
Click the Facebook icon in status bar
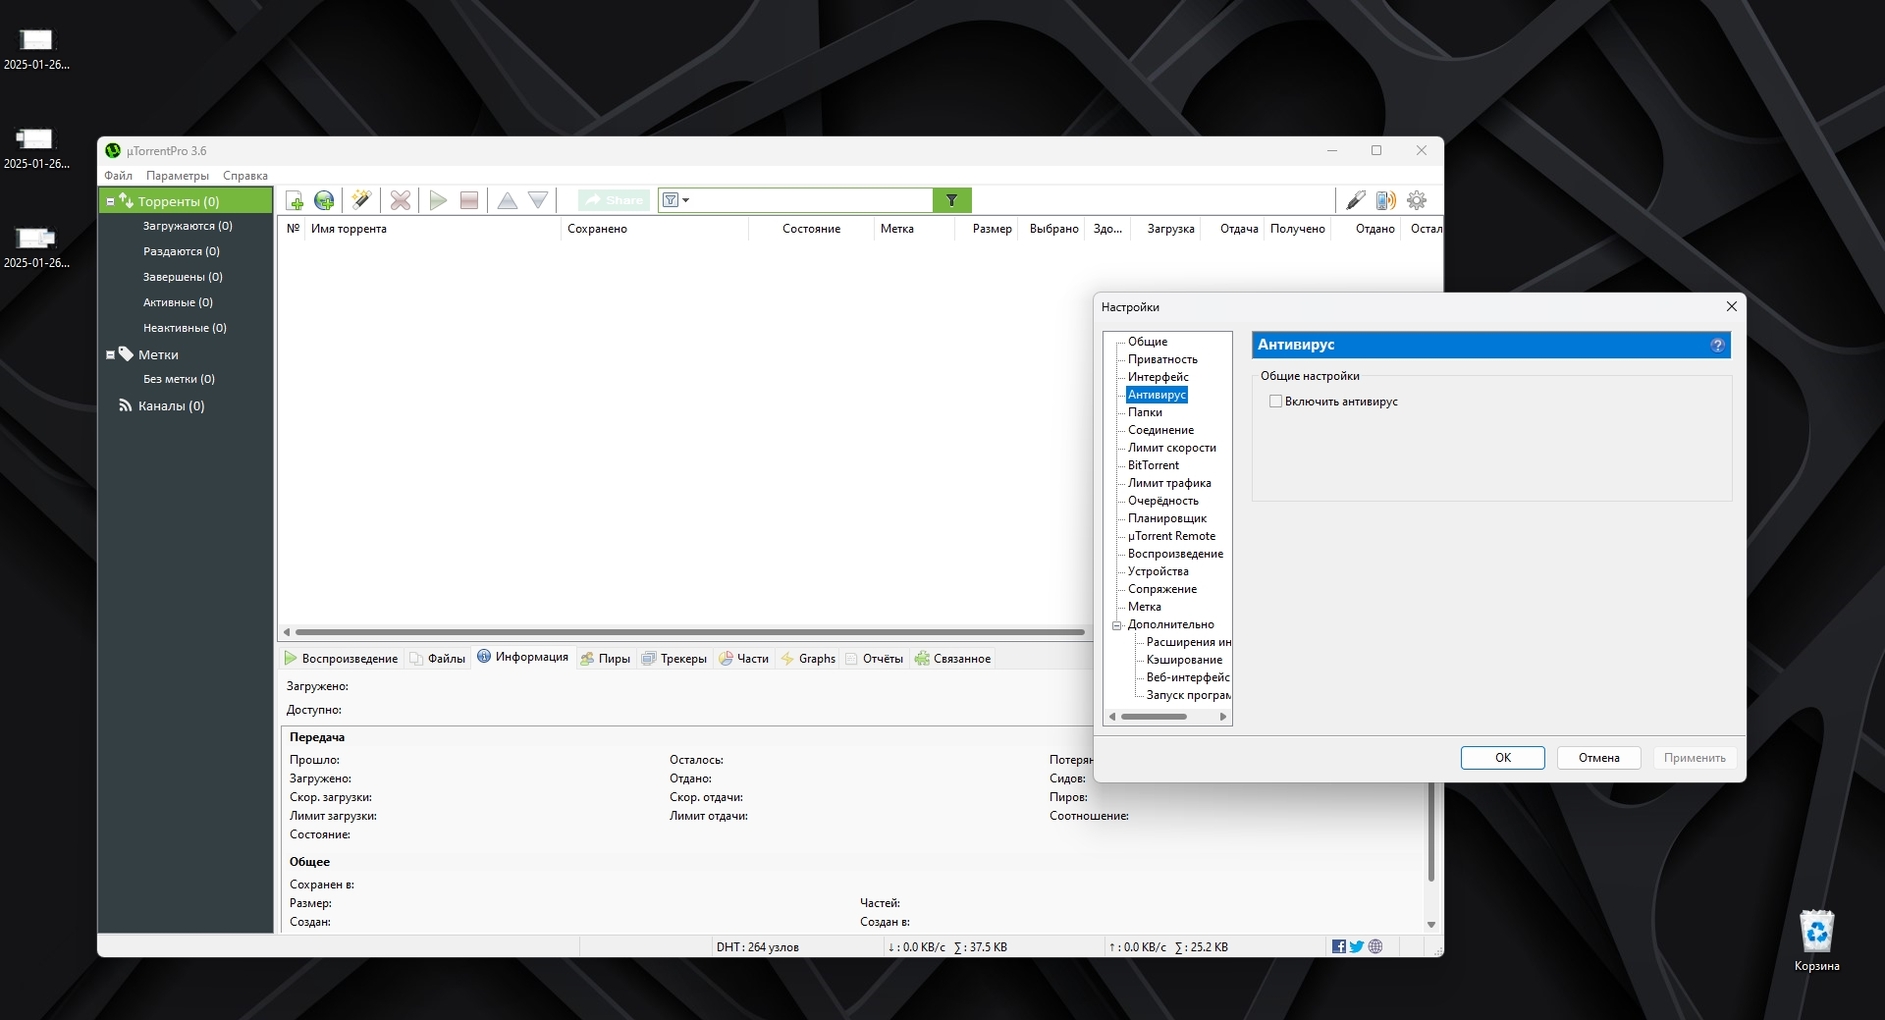tap(1339, 947)
